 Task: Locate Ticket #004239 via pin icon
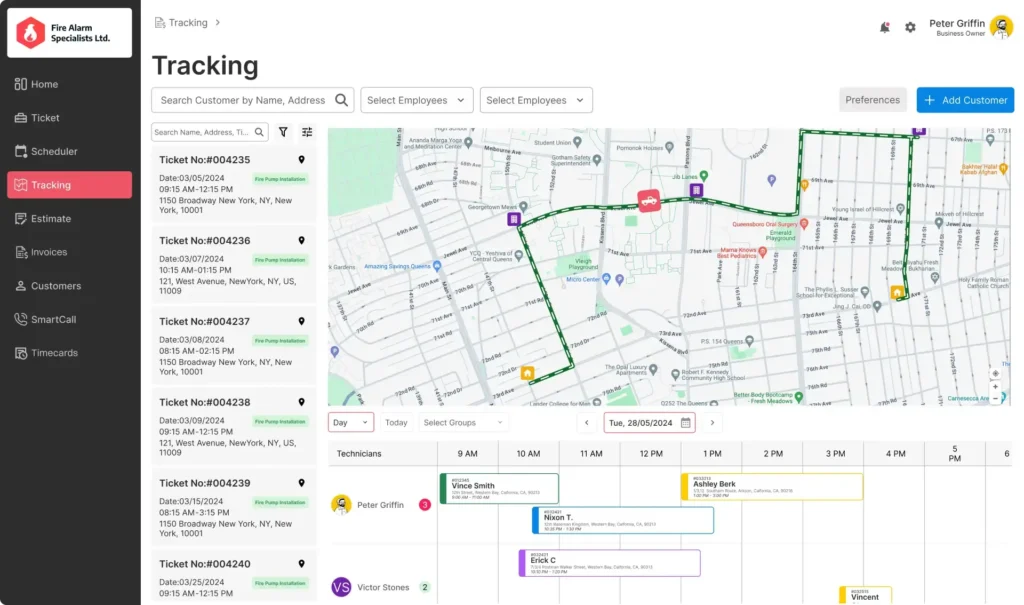[x=302, y=483]
